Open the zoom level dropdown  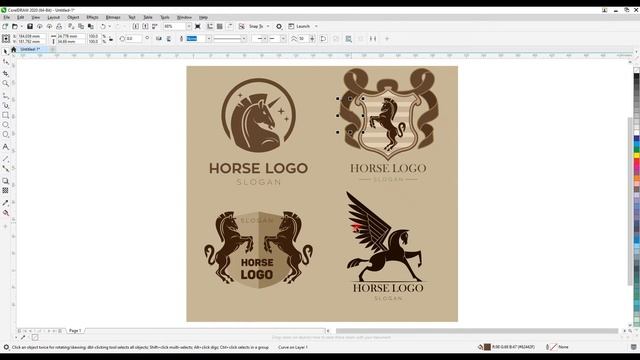189,26
